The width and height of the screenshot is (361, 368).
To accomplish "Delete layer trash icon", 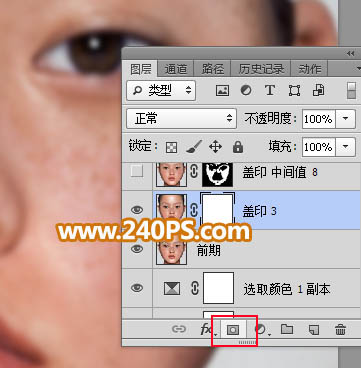I will [x=340, y=330].
